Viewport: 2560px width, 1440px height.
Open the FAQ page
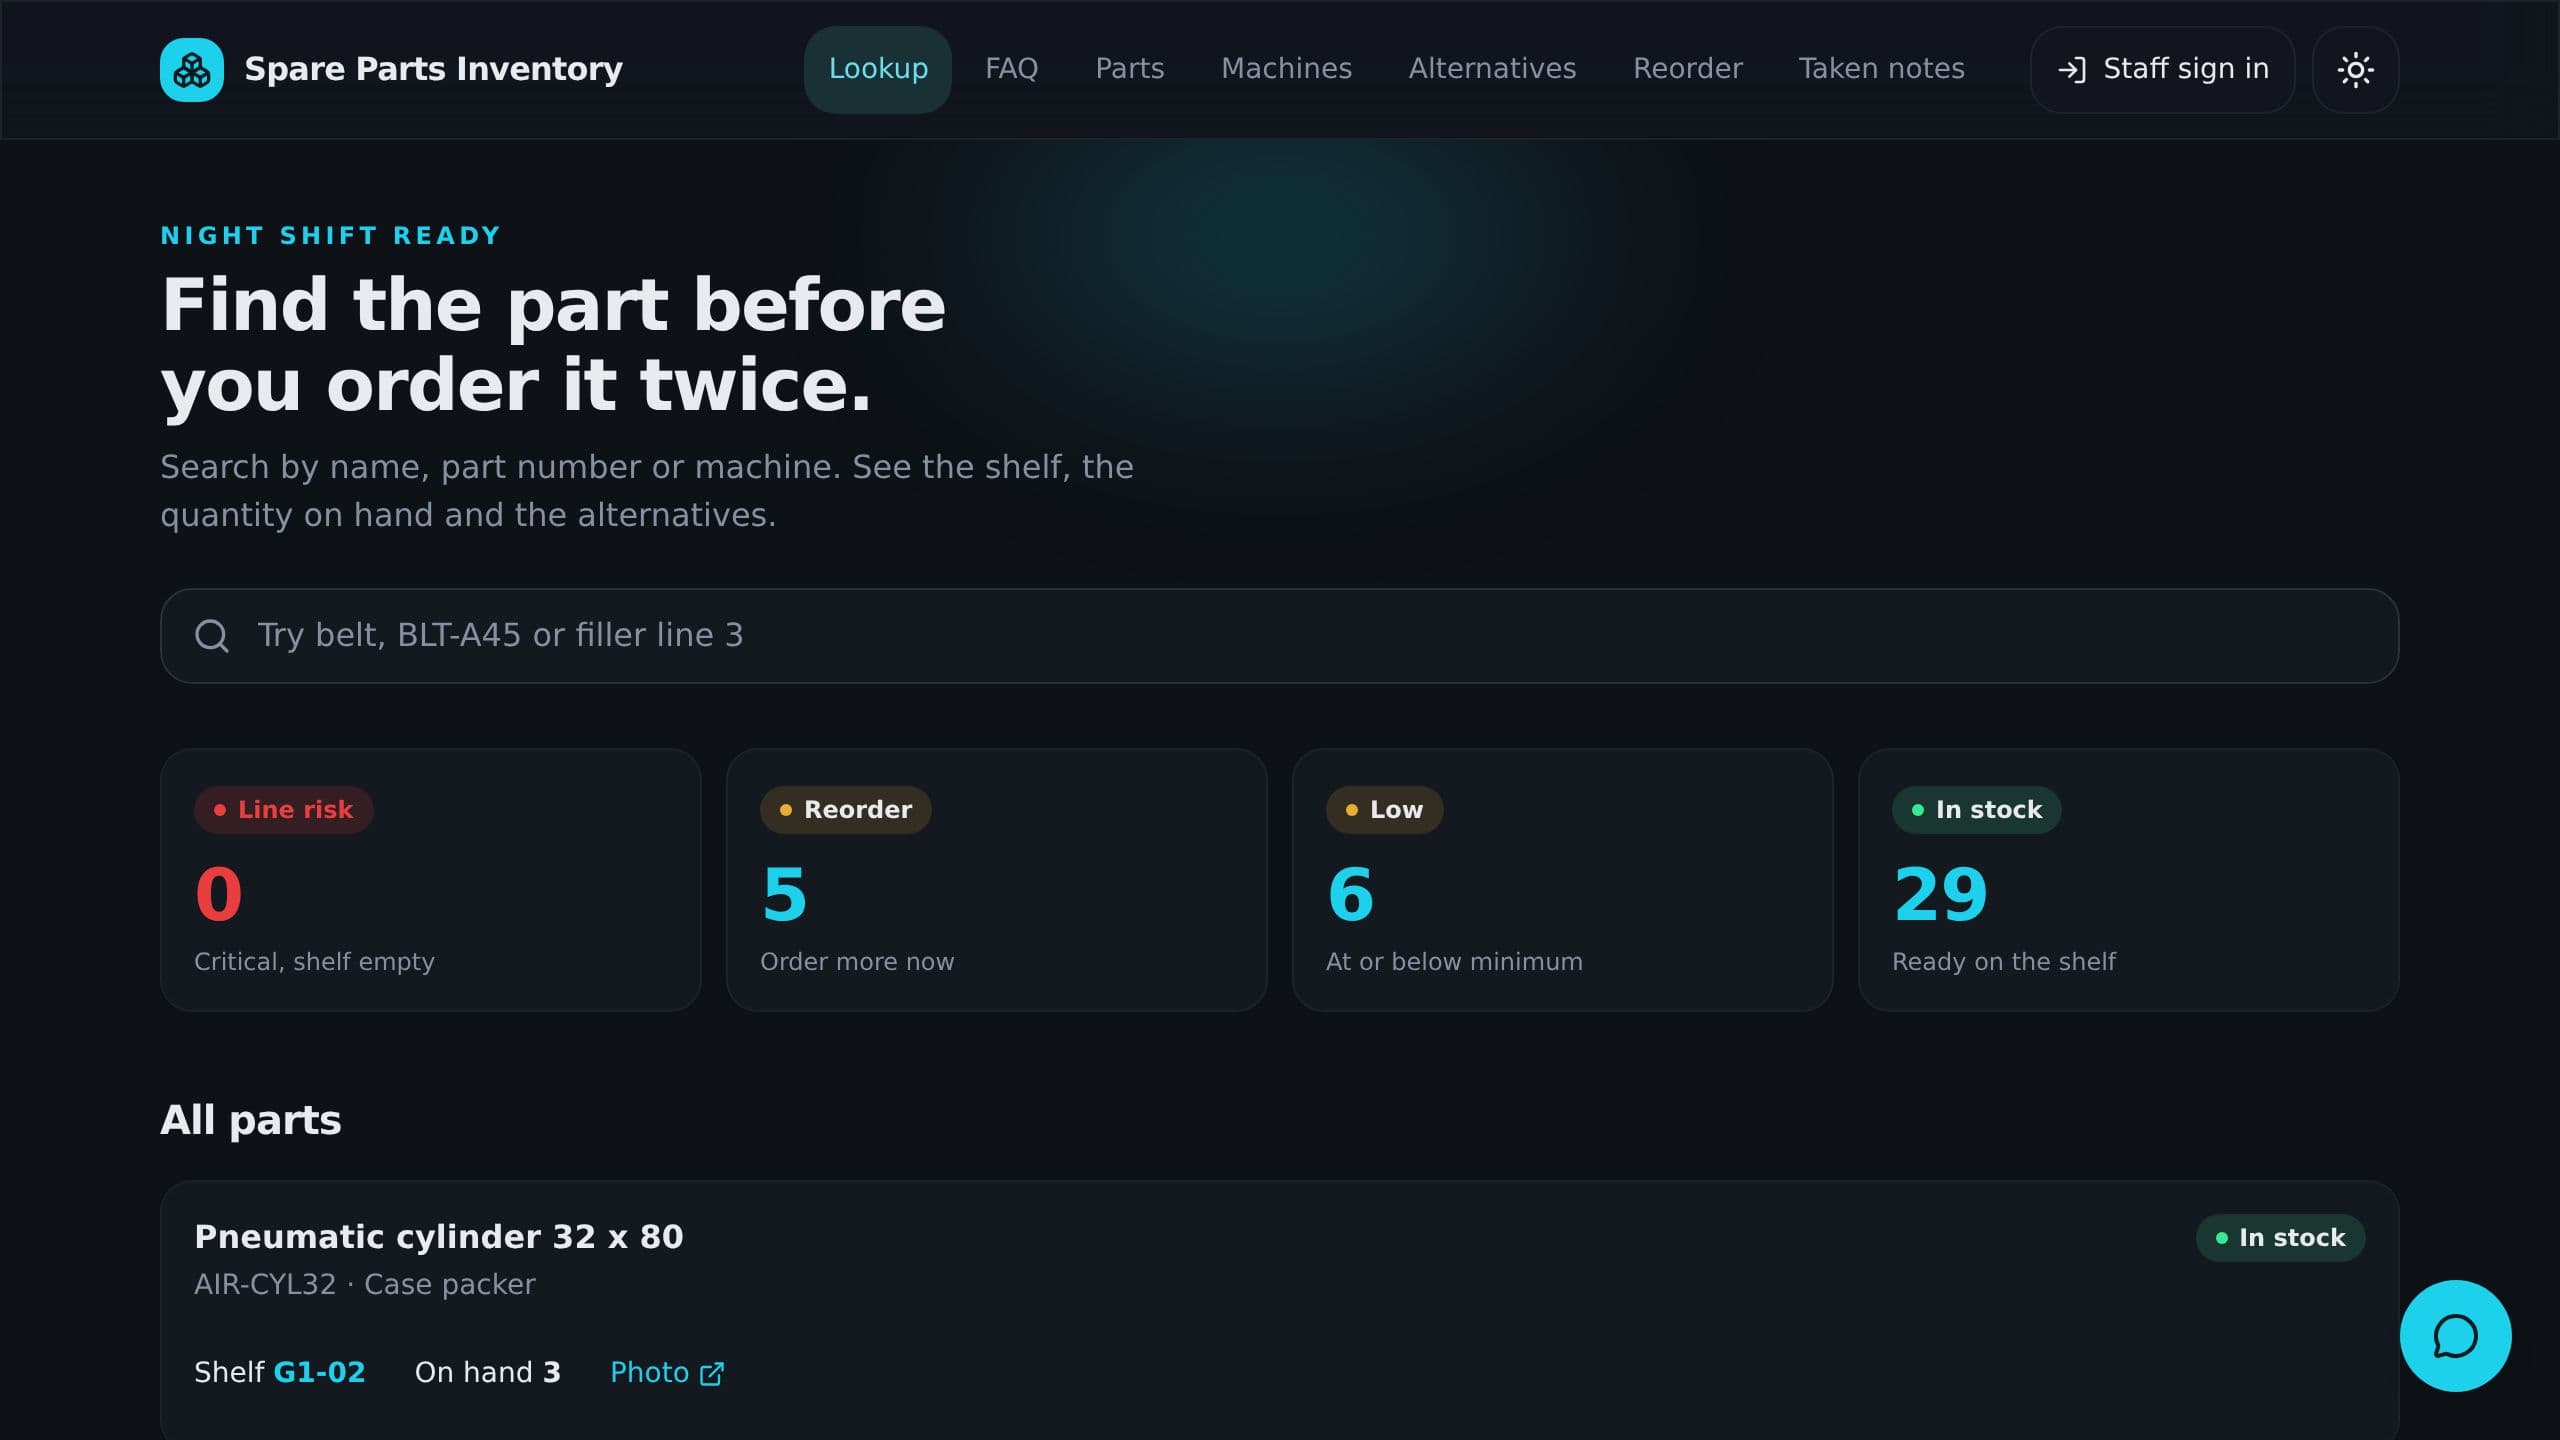pos(1011,69)
